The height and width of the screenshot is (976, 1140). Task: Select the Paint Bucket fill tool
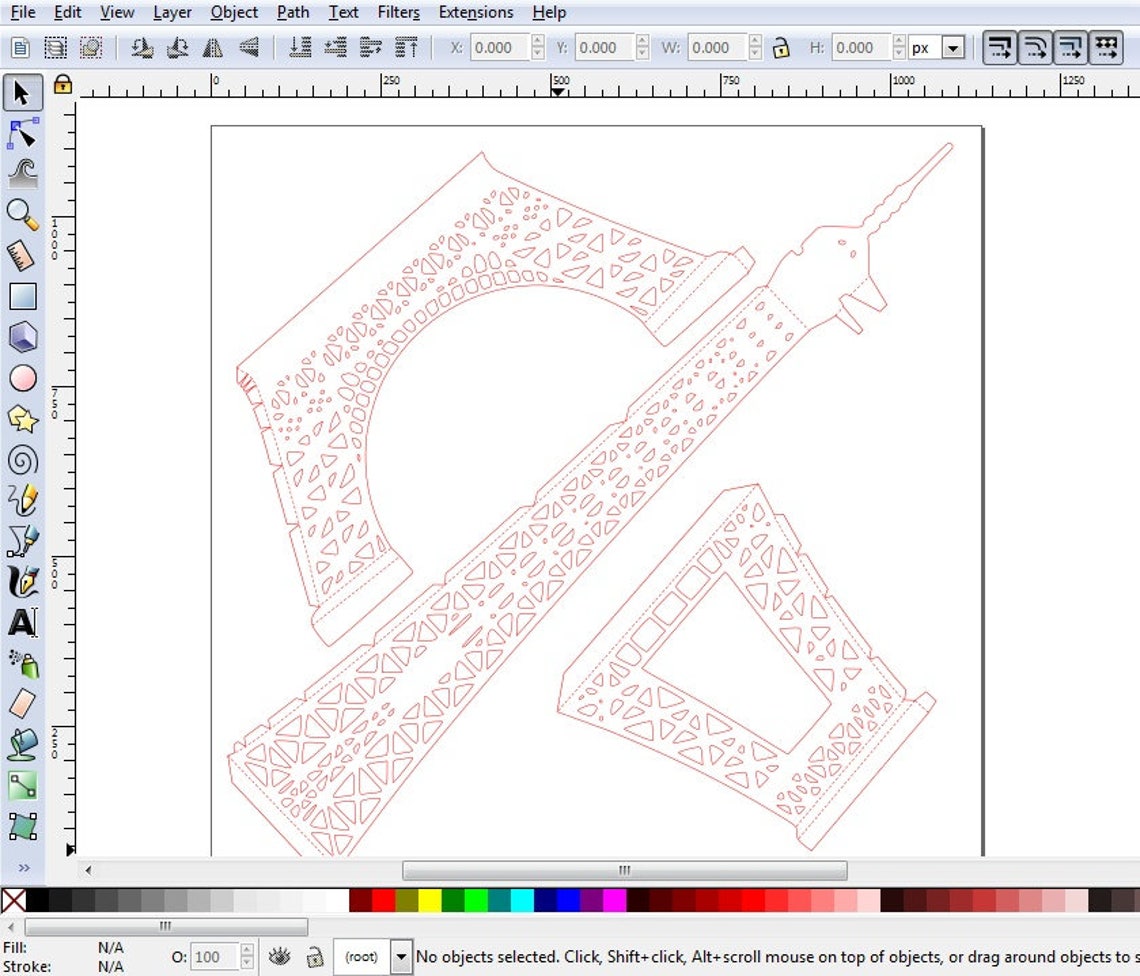pyautogui.click(x=23, y=745)
